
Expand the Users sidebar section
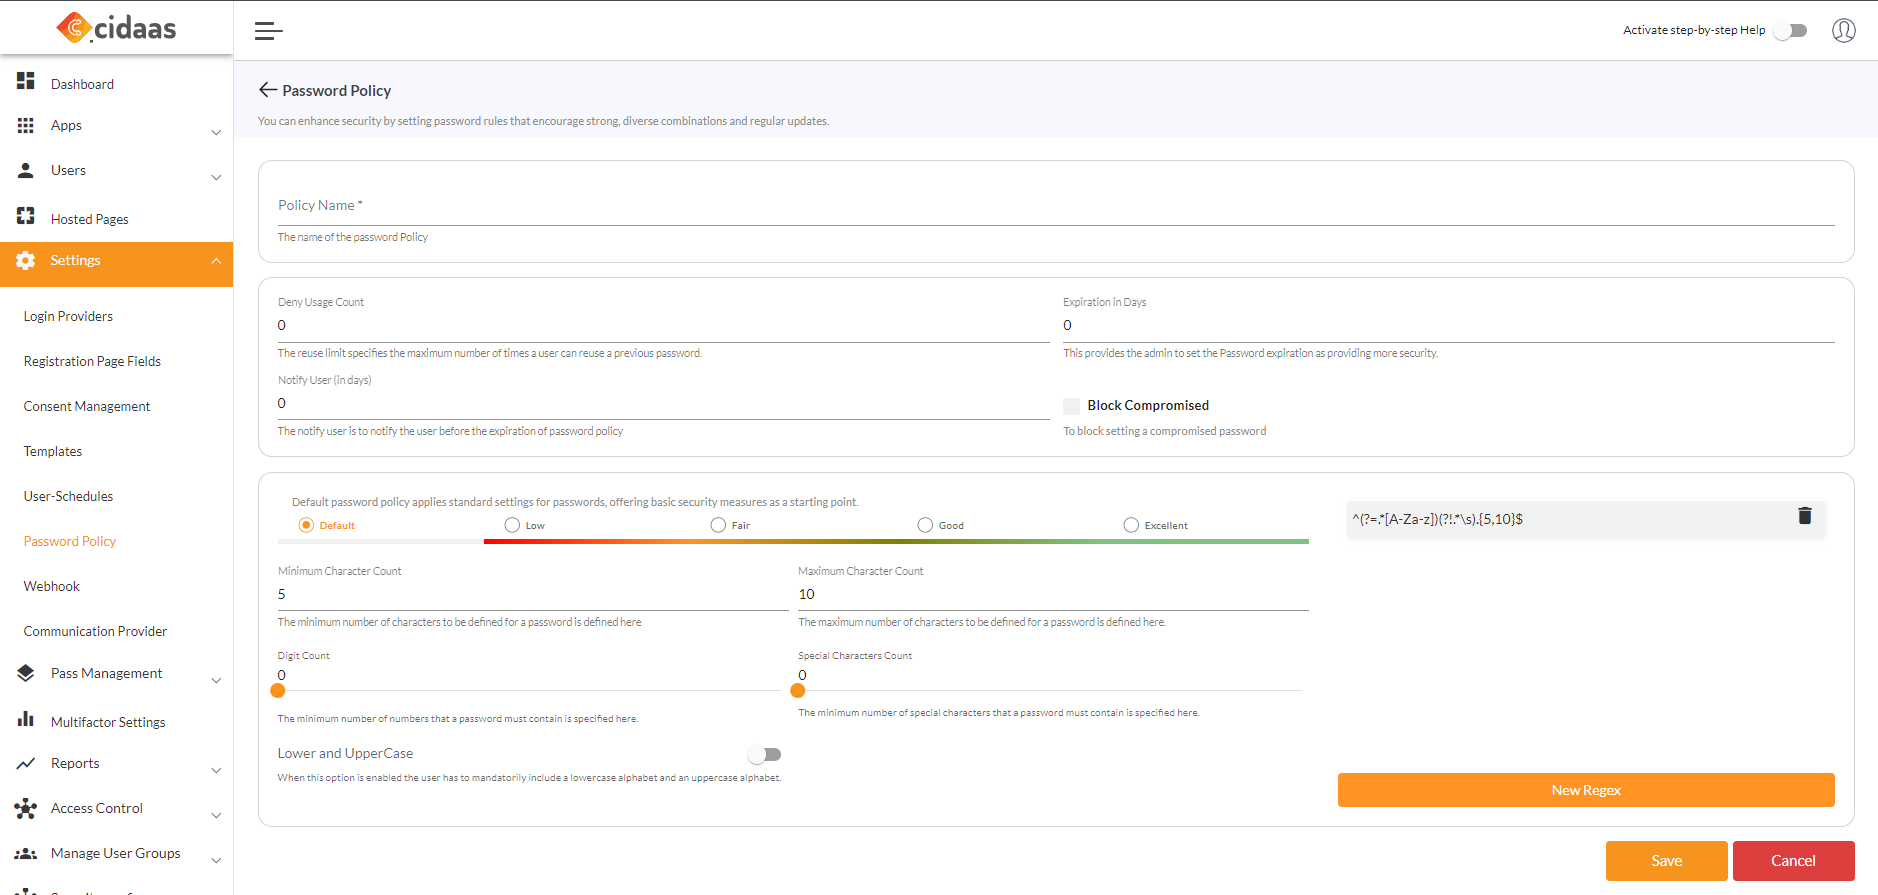click(x=216, y=177)
